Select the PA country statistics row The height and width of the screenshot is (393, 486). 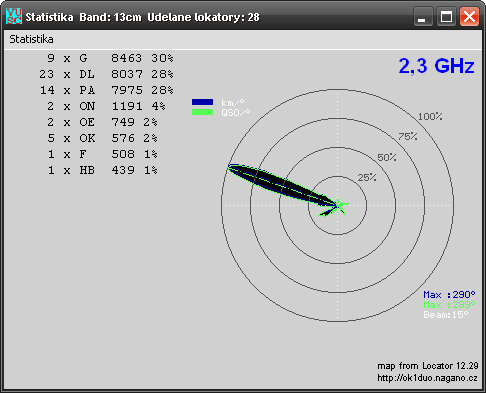[x=107, y=90]
